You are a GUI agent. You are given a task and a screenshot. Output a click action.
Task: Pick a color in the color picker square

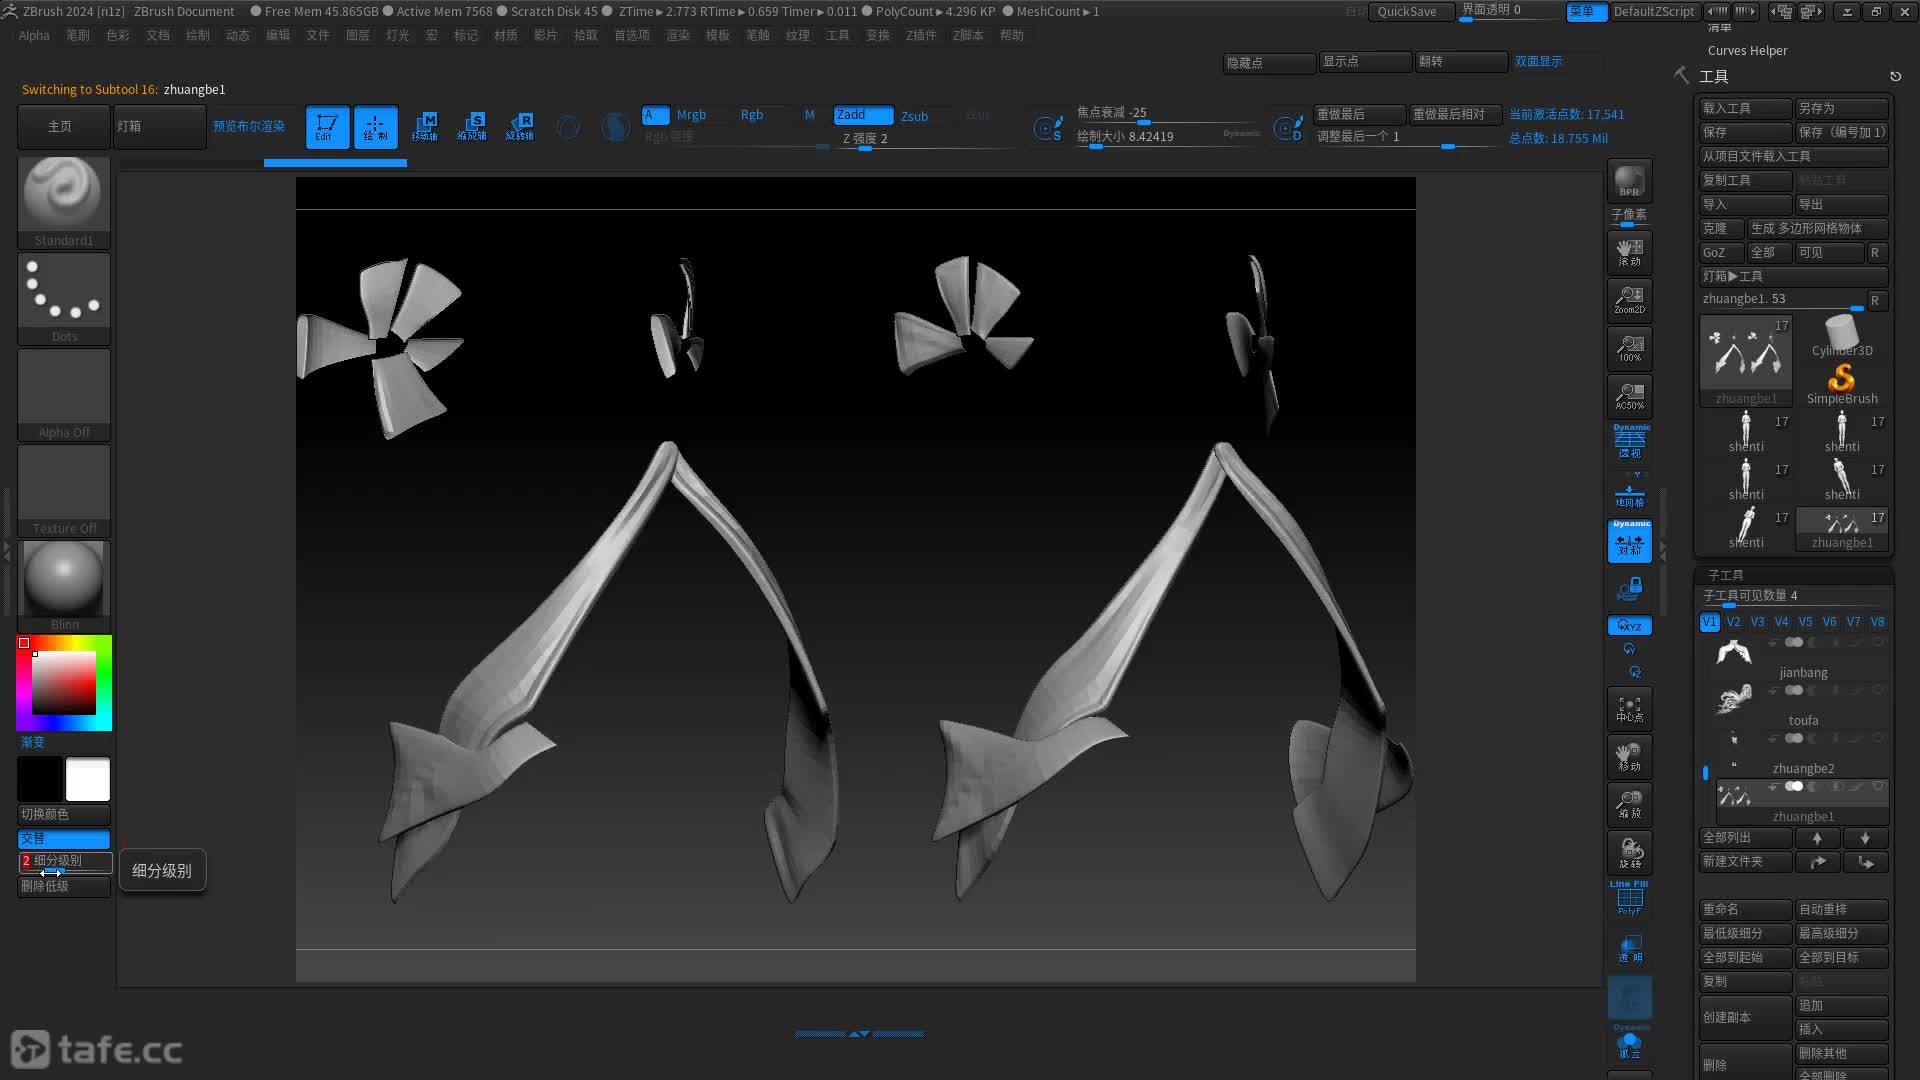click(x=64, y=683)
